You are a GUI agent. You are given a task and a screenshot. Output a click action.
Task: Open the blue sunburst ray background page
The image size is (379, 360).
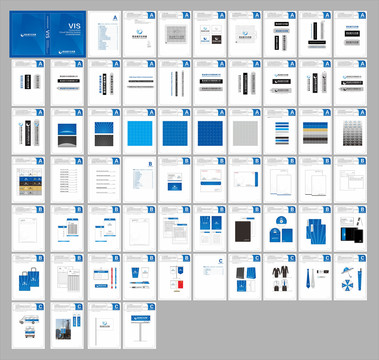point(104,131)
